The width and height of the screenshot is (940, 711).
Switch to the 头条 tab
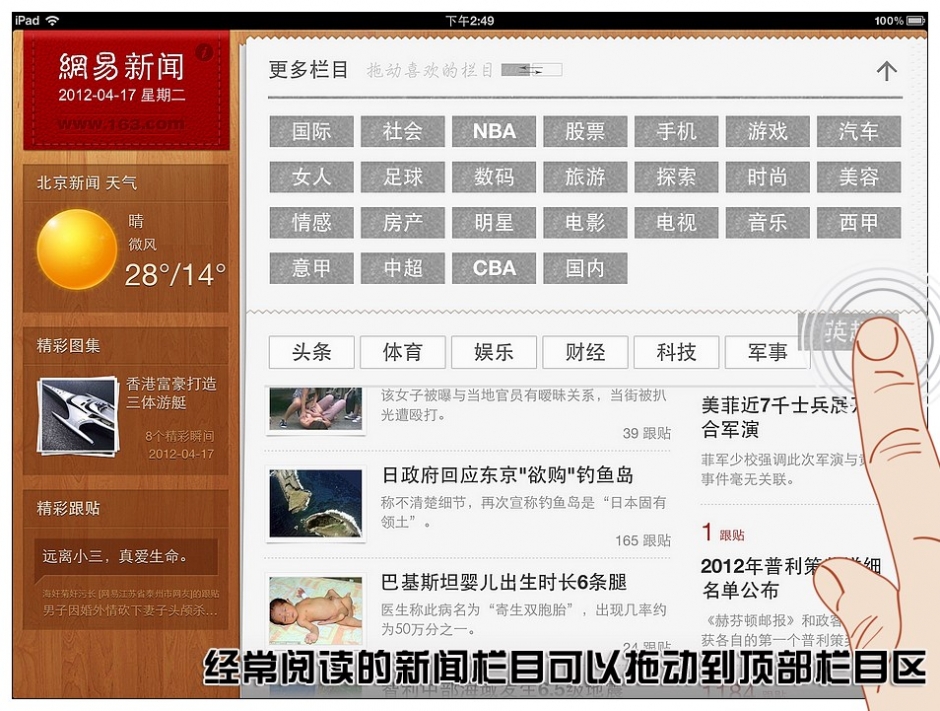click(312, 352)
